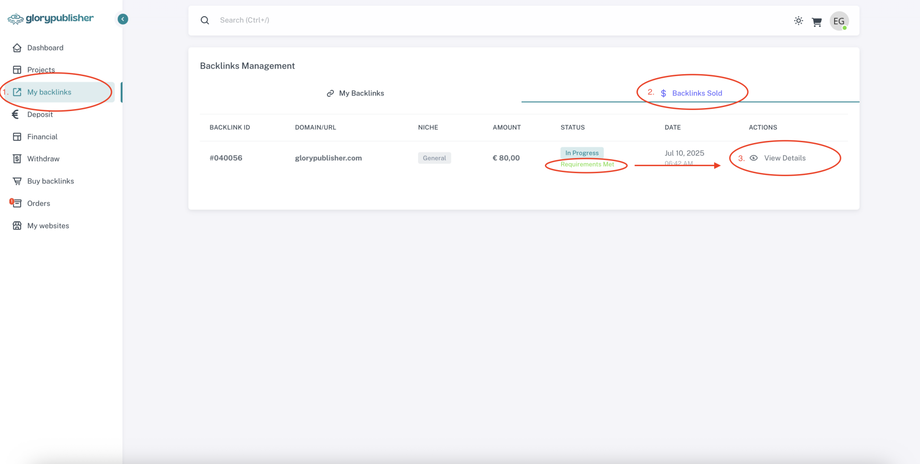Click the Projects sidebar icon
Screen dimensions: 920x464
[x=17, y=70]
